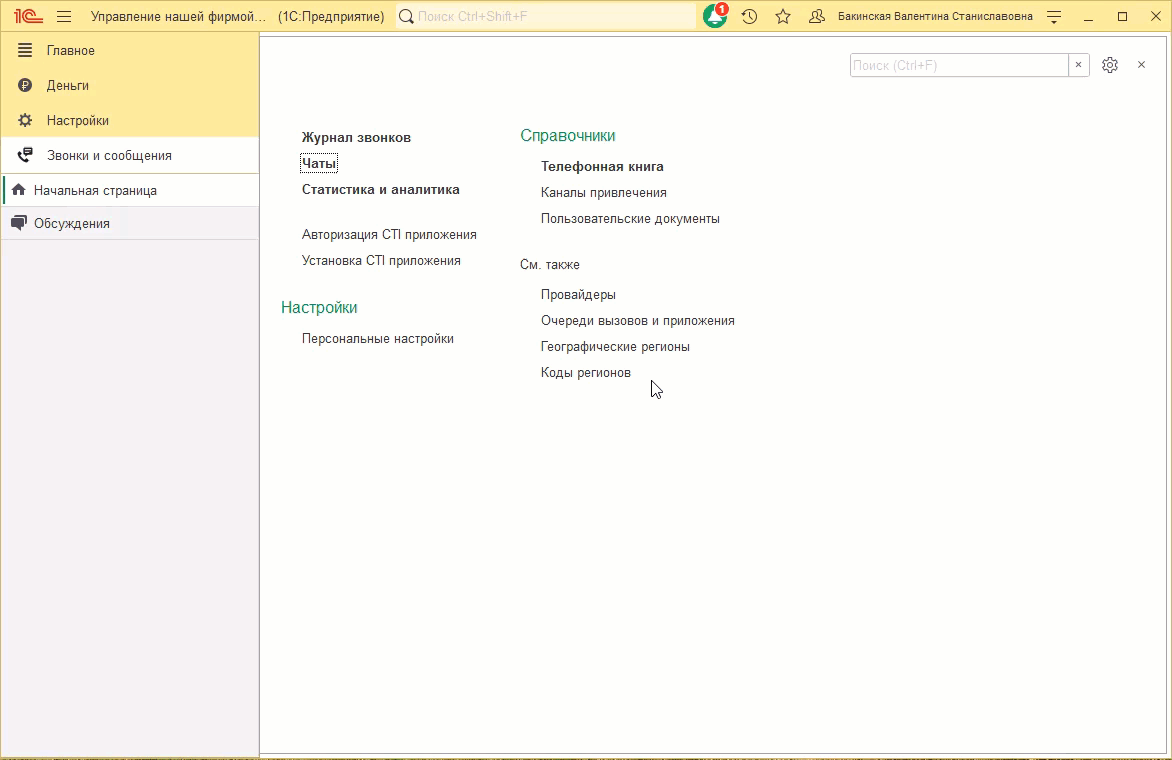The height and width of the screenshot is (760, 1172).
Task: Select the Деньги section icon
Action: [x=22, y=85]
